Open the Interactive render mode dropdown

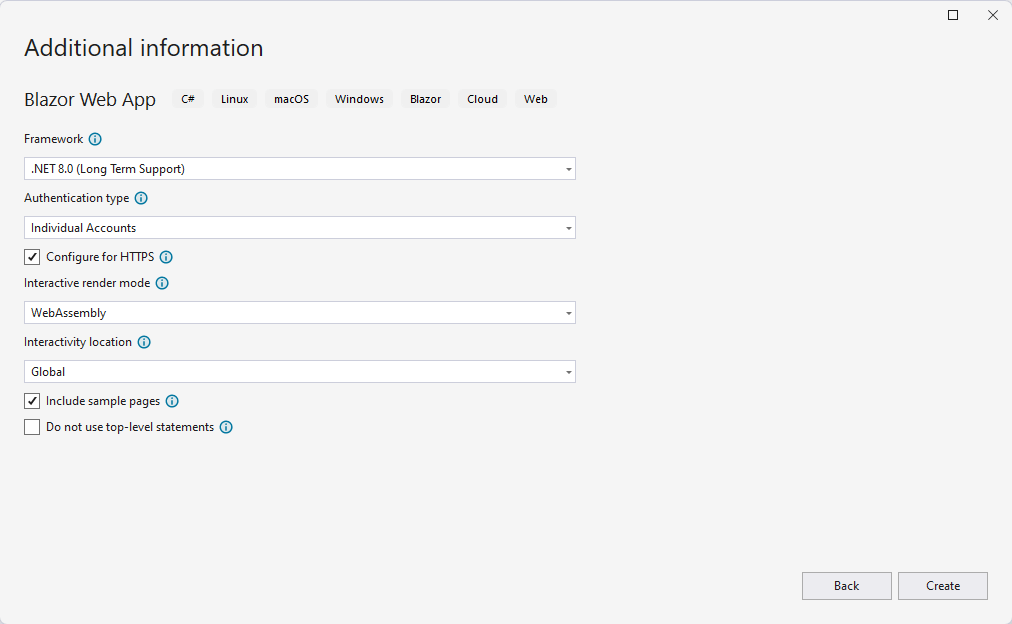coord(299,313)
